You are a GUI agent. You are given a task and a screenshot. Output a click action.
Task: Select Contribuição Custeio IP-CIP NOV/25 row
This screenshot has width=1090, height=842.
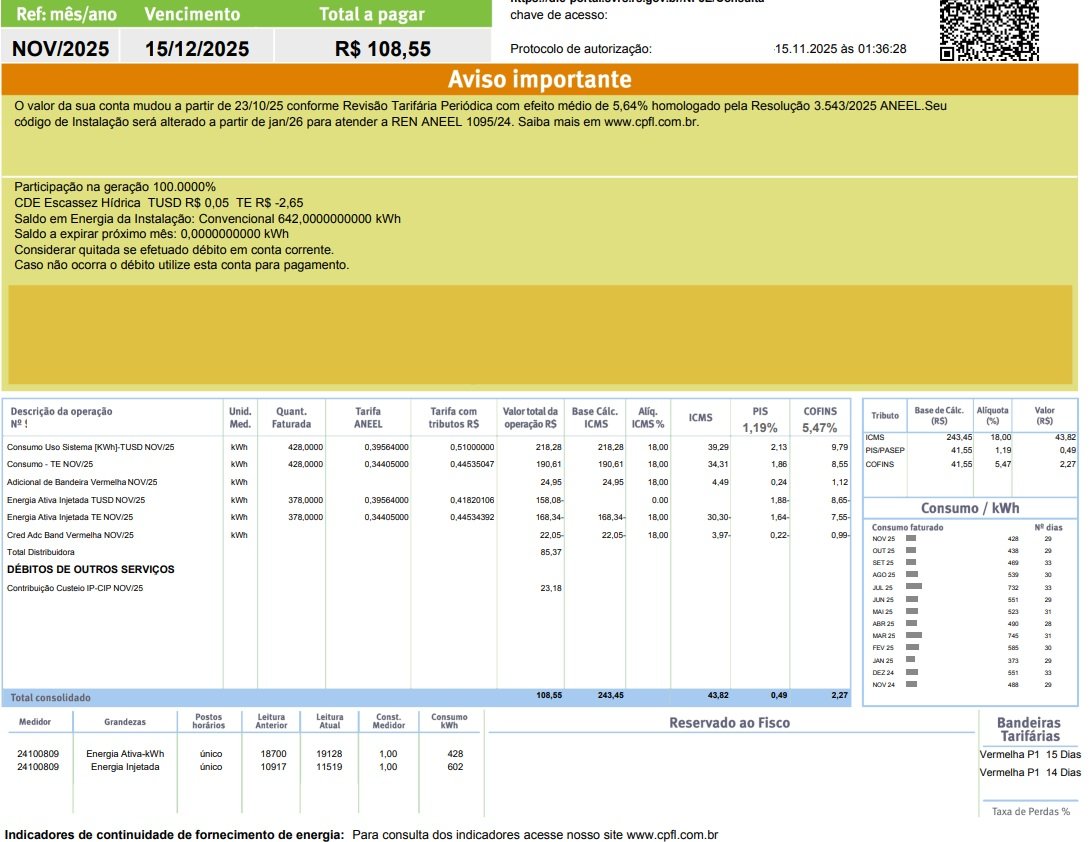click(75, 588)
